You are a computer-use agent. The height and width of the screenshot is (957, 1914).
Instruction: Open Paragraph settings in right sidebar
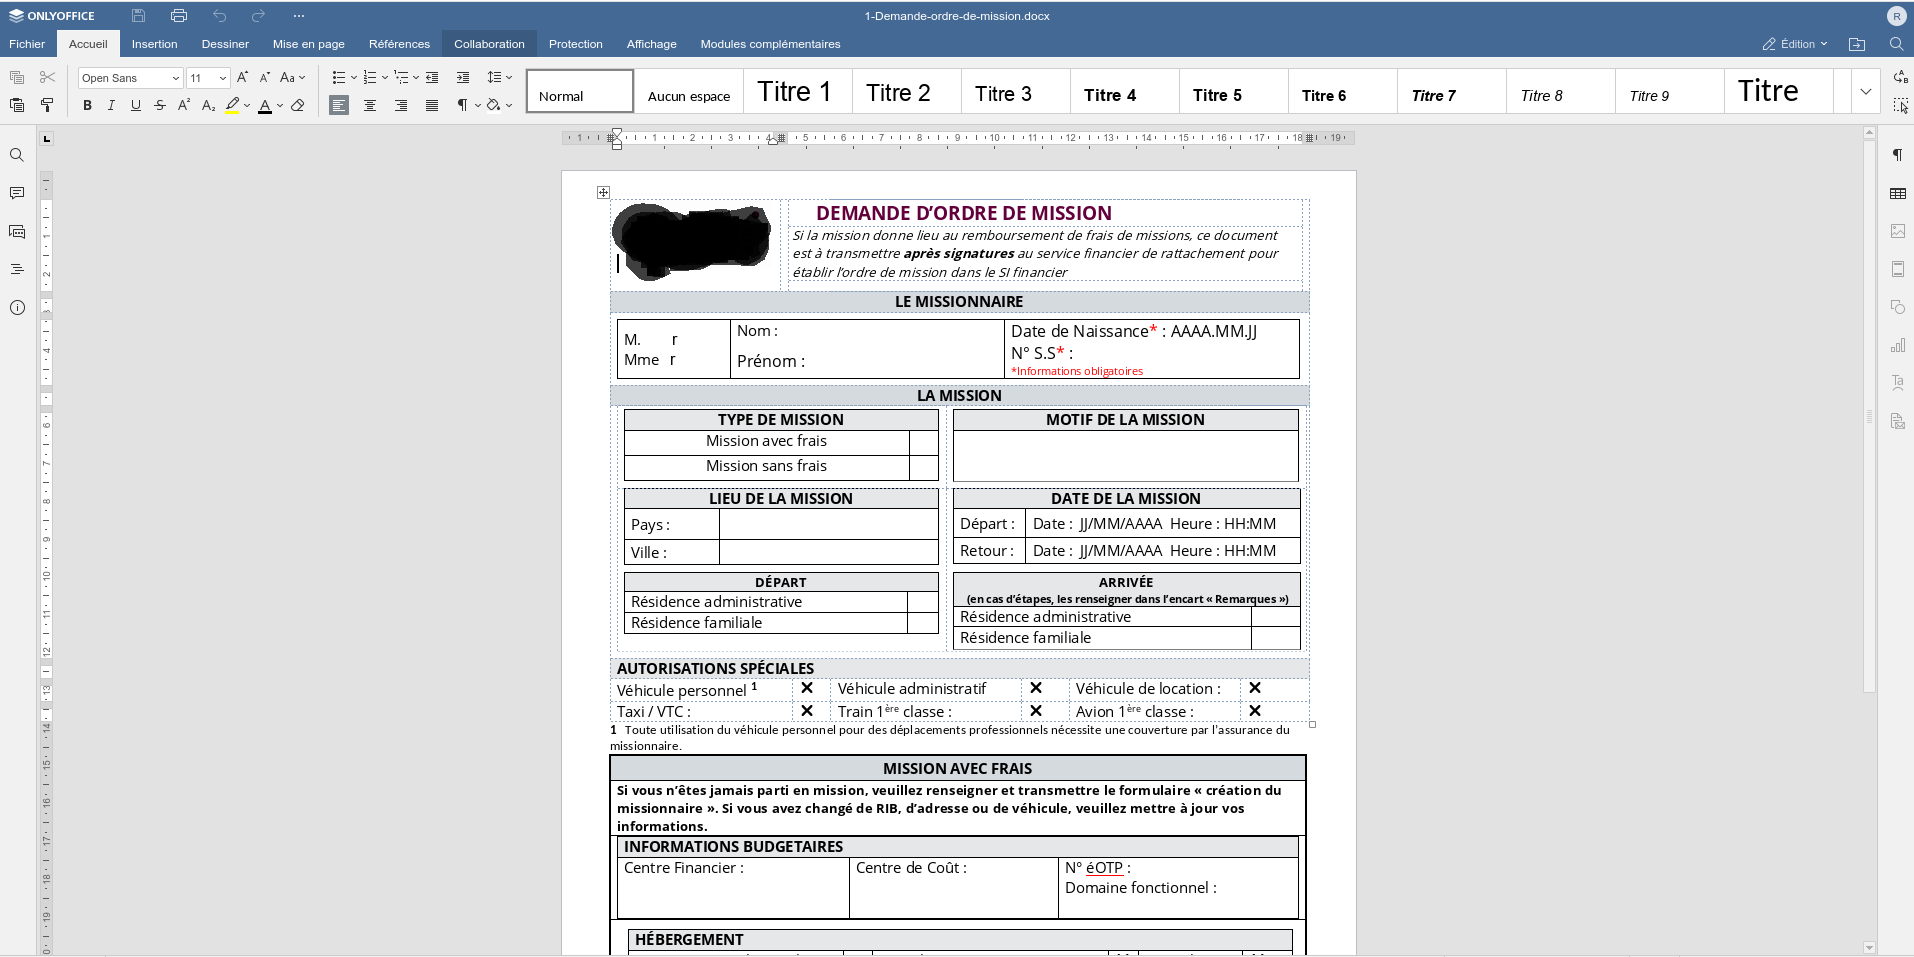pos(1897,155)
